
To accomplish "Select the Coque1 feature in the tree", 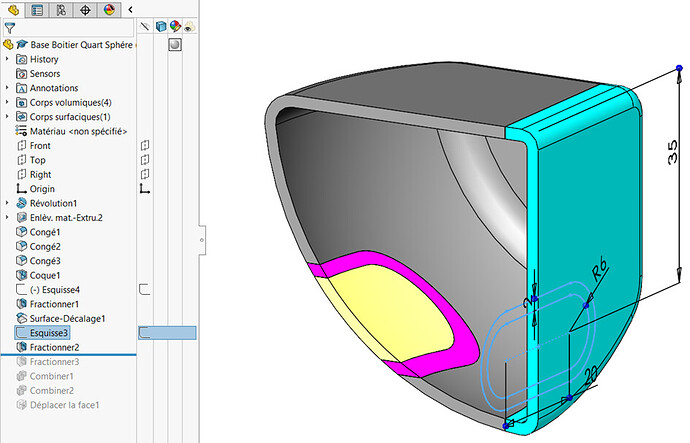I will [x=45, y=275].
